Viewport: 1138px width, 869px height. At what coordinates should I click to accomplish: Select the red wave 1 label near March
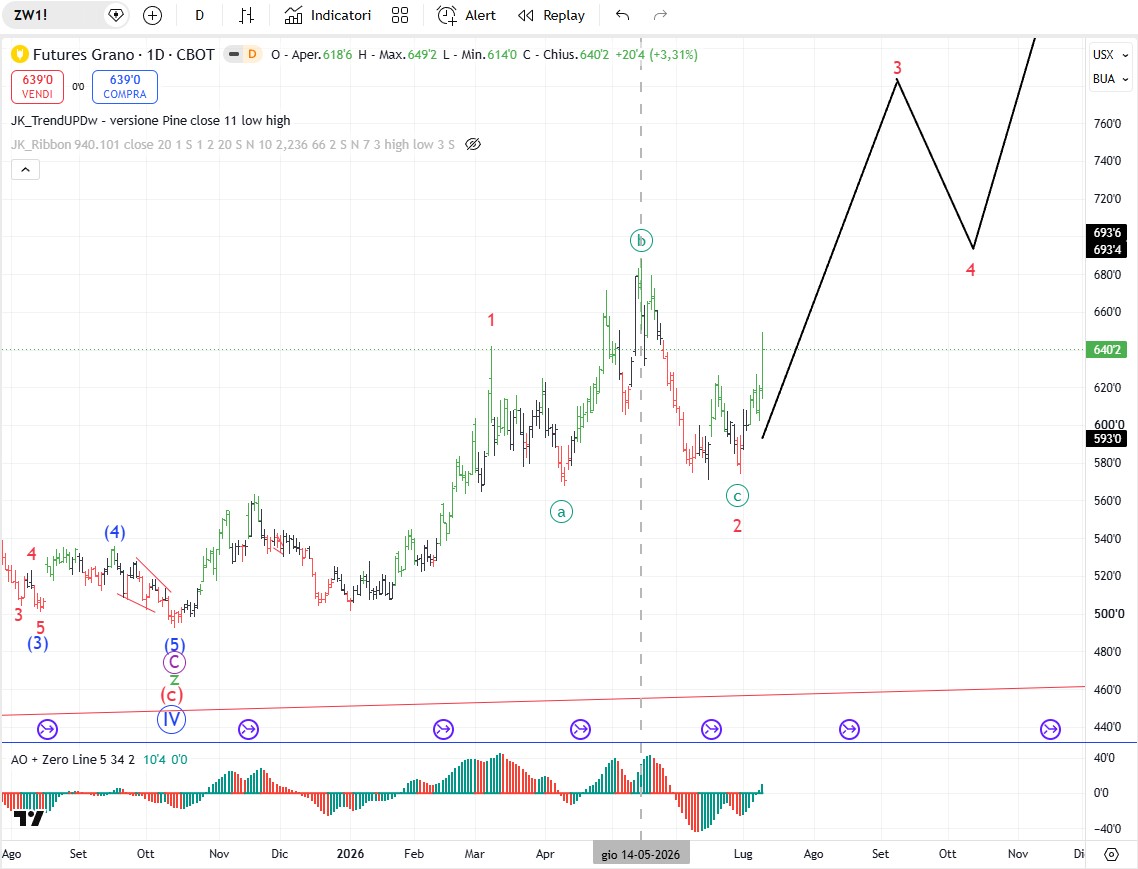pos(491,320)
